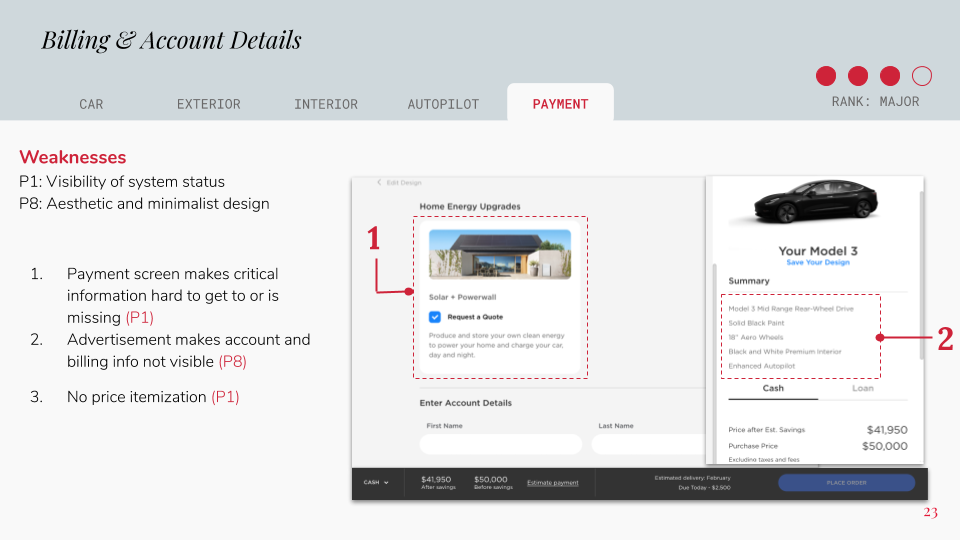The height and width of the screenshot is (540, 960).
Task: Click the Estimated delivery: February text
Action: click(x=692, y=478)
